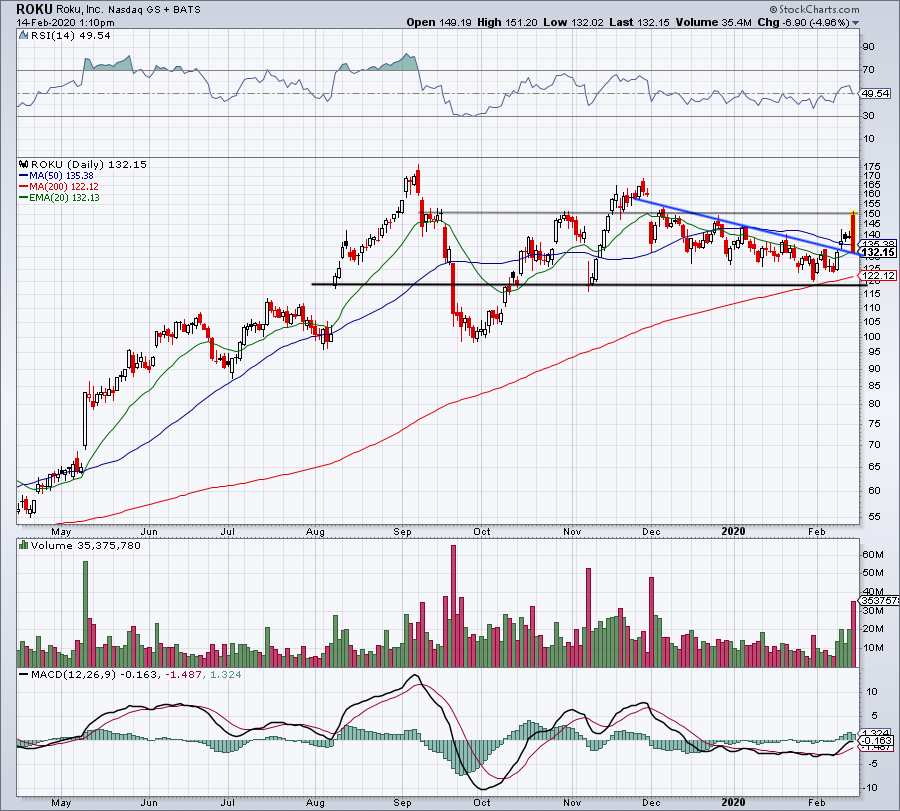Click the RSI(14) indicator legend icon

pyautogui.click(x=23, y=36)
